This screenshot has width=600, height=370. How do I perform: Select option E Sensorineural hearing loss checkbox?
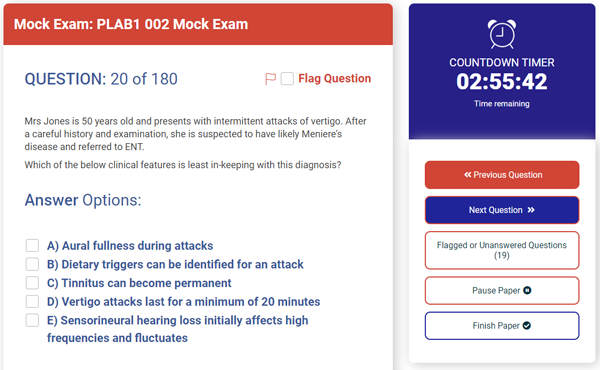point(32,320)
